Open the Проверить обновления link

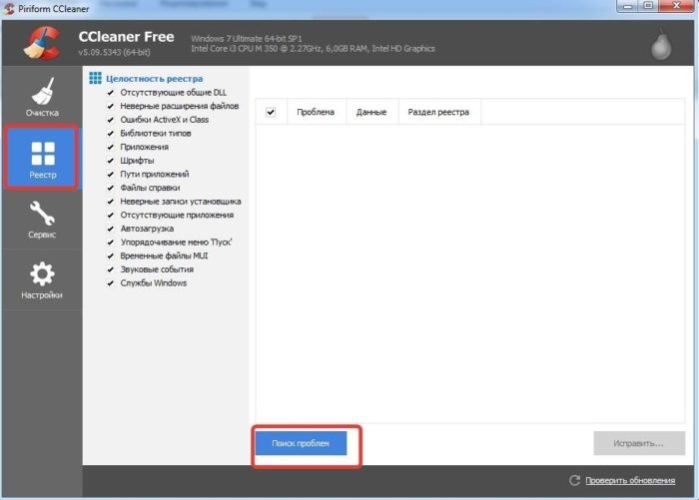tap(630, 480)
